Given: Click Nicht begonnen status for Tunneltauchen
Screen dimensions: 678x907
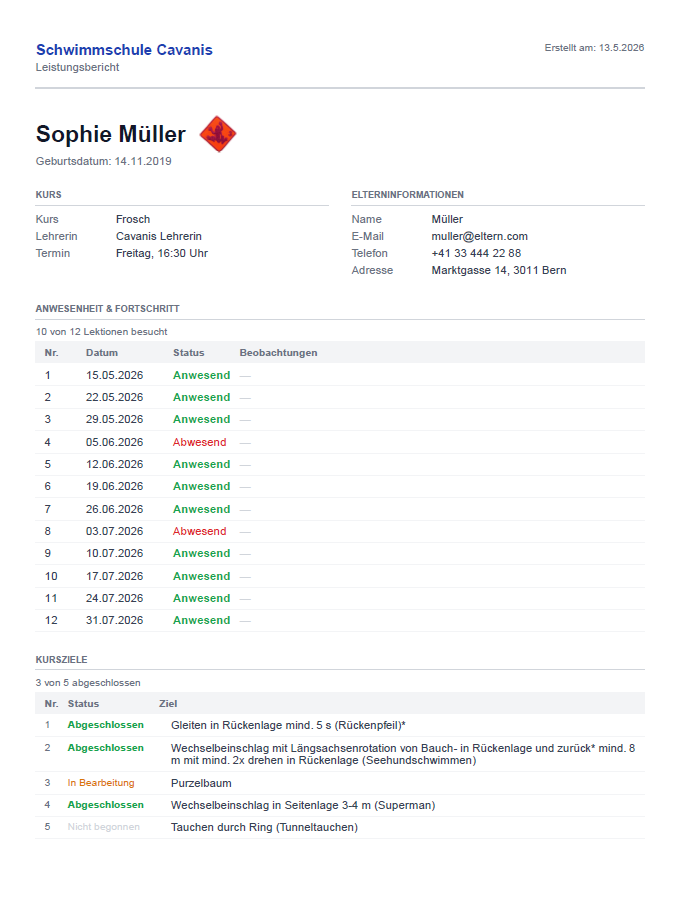Looking at the screenshot, I should click(x=104, y=827).
